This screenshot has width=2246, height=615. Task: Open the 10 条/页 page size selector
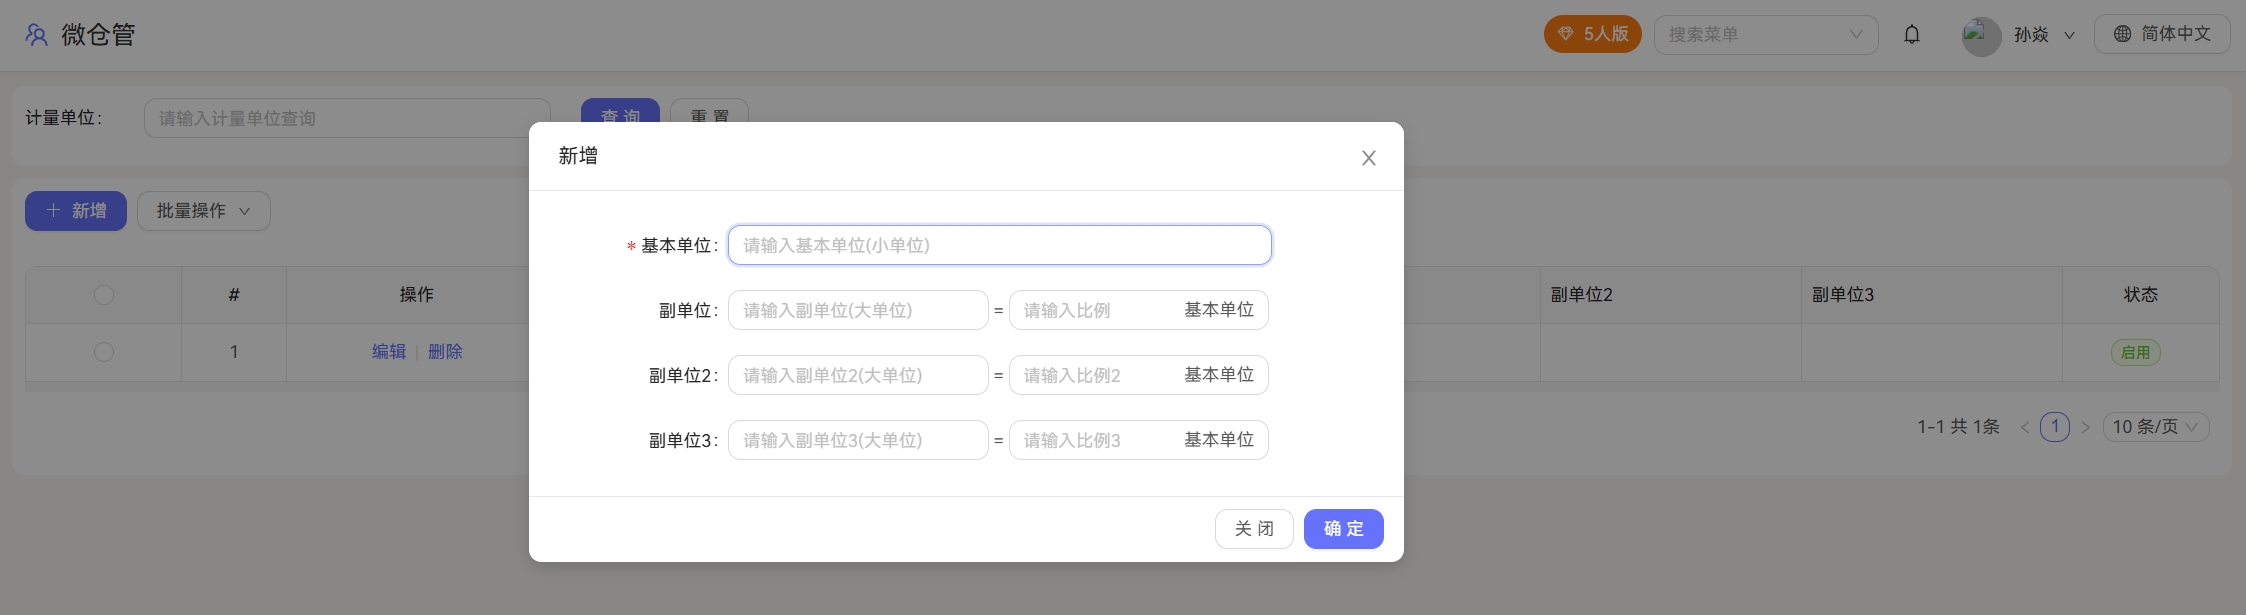2156,427
